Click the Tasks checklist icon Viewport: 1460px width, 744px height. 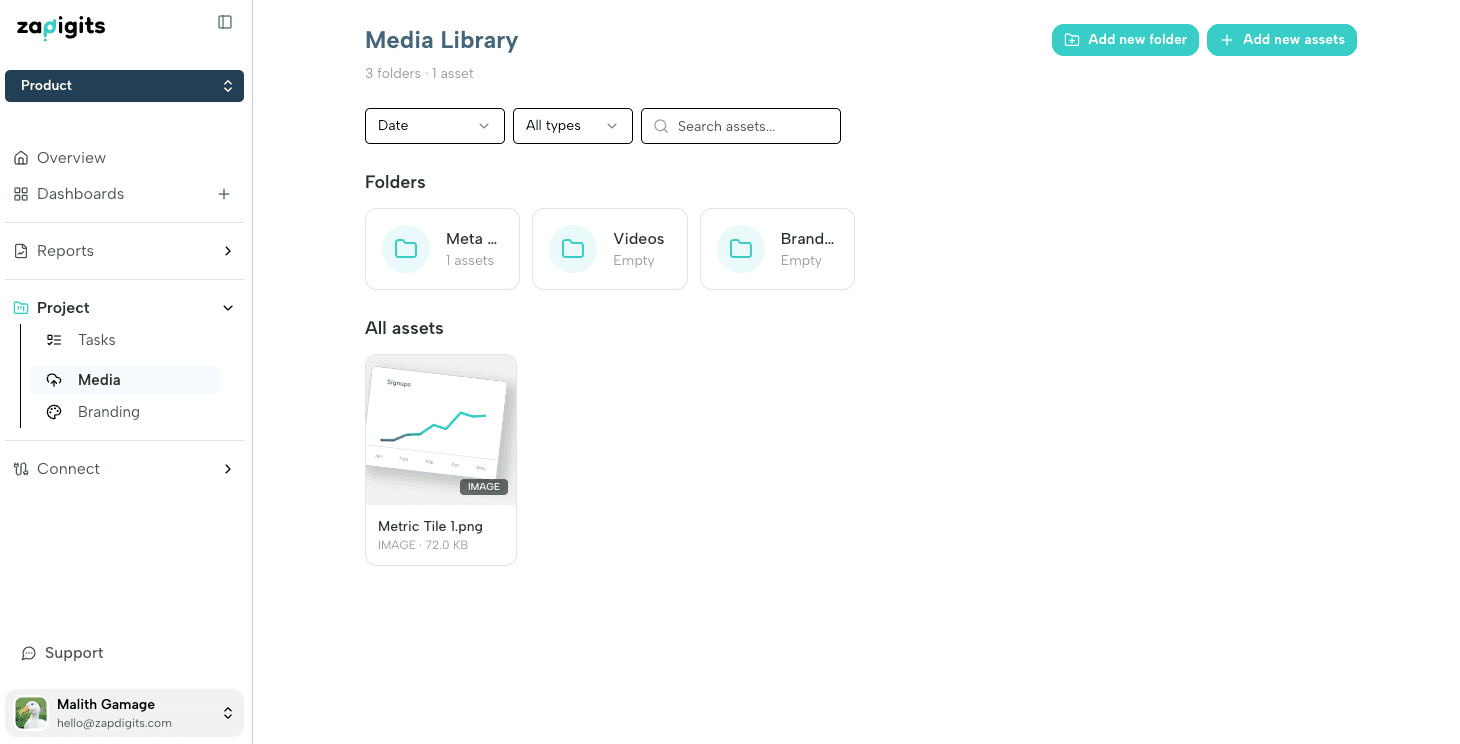tap(54, 339)
